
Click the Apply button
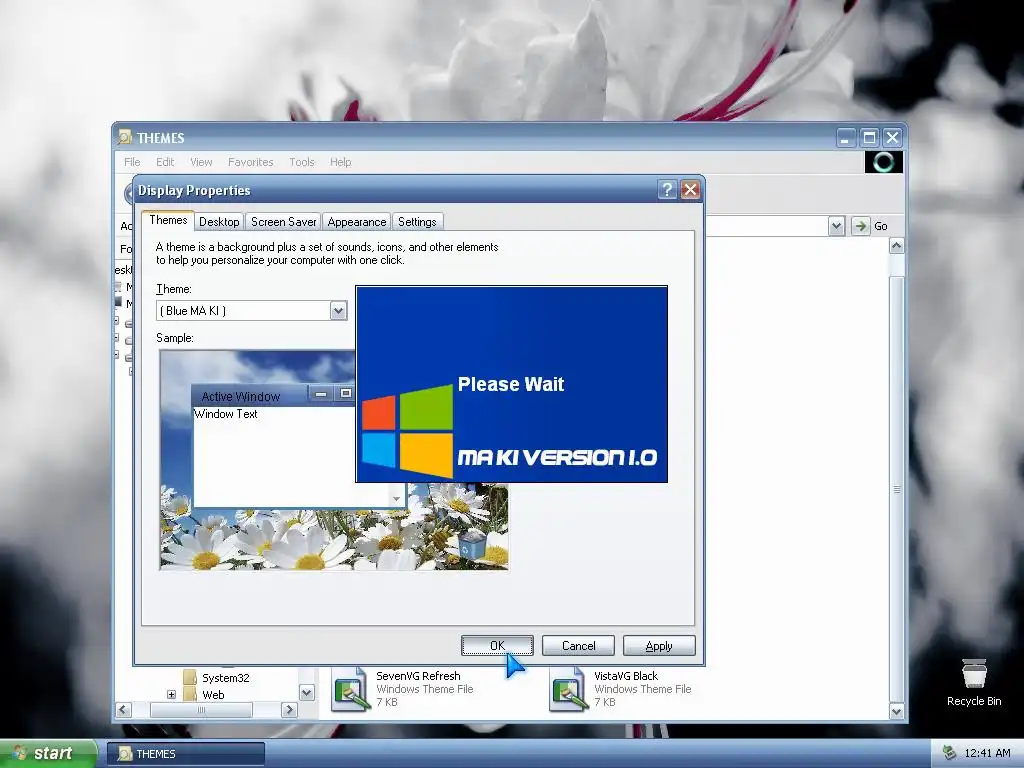(659, 645)
